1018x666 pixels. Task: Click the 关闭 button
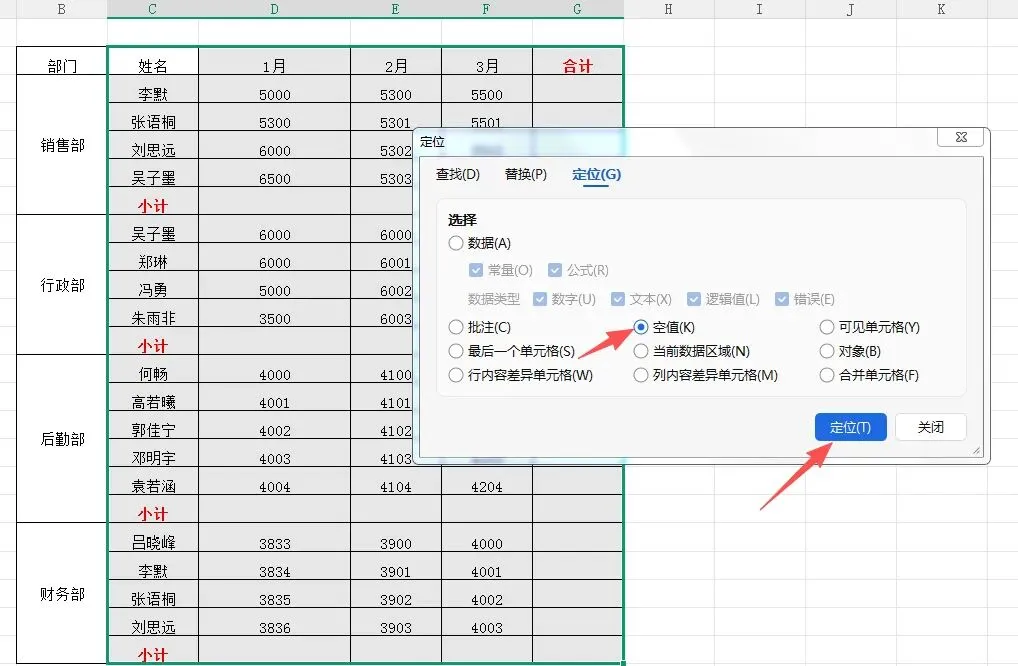pyautogui.click(x=930, y=427)
